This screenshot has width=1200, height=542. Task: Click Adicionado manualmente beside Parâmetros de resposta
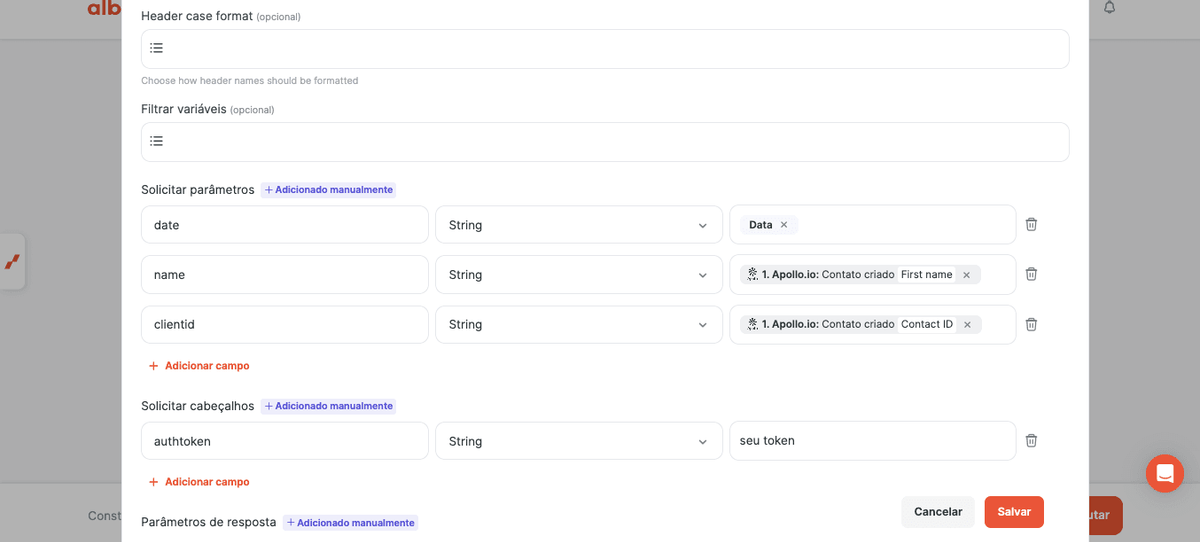point(350,522)
